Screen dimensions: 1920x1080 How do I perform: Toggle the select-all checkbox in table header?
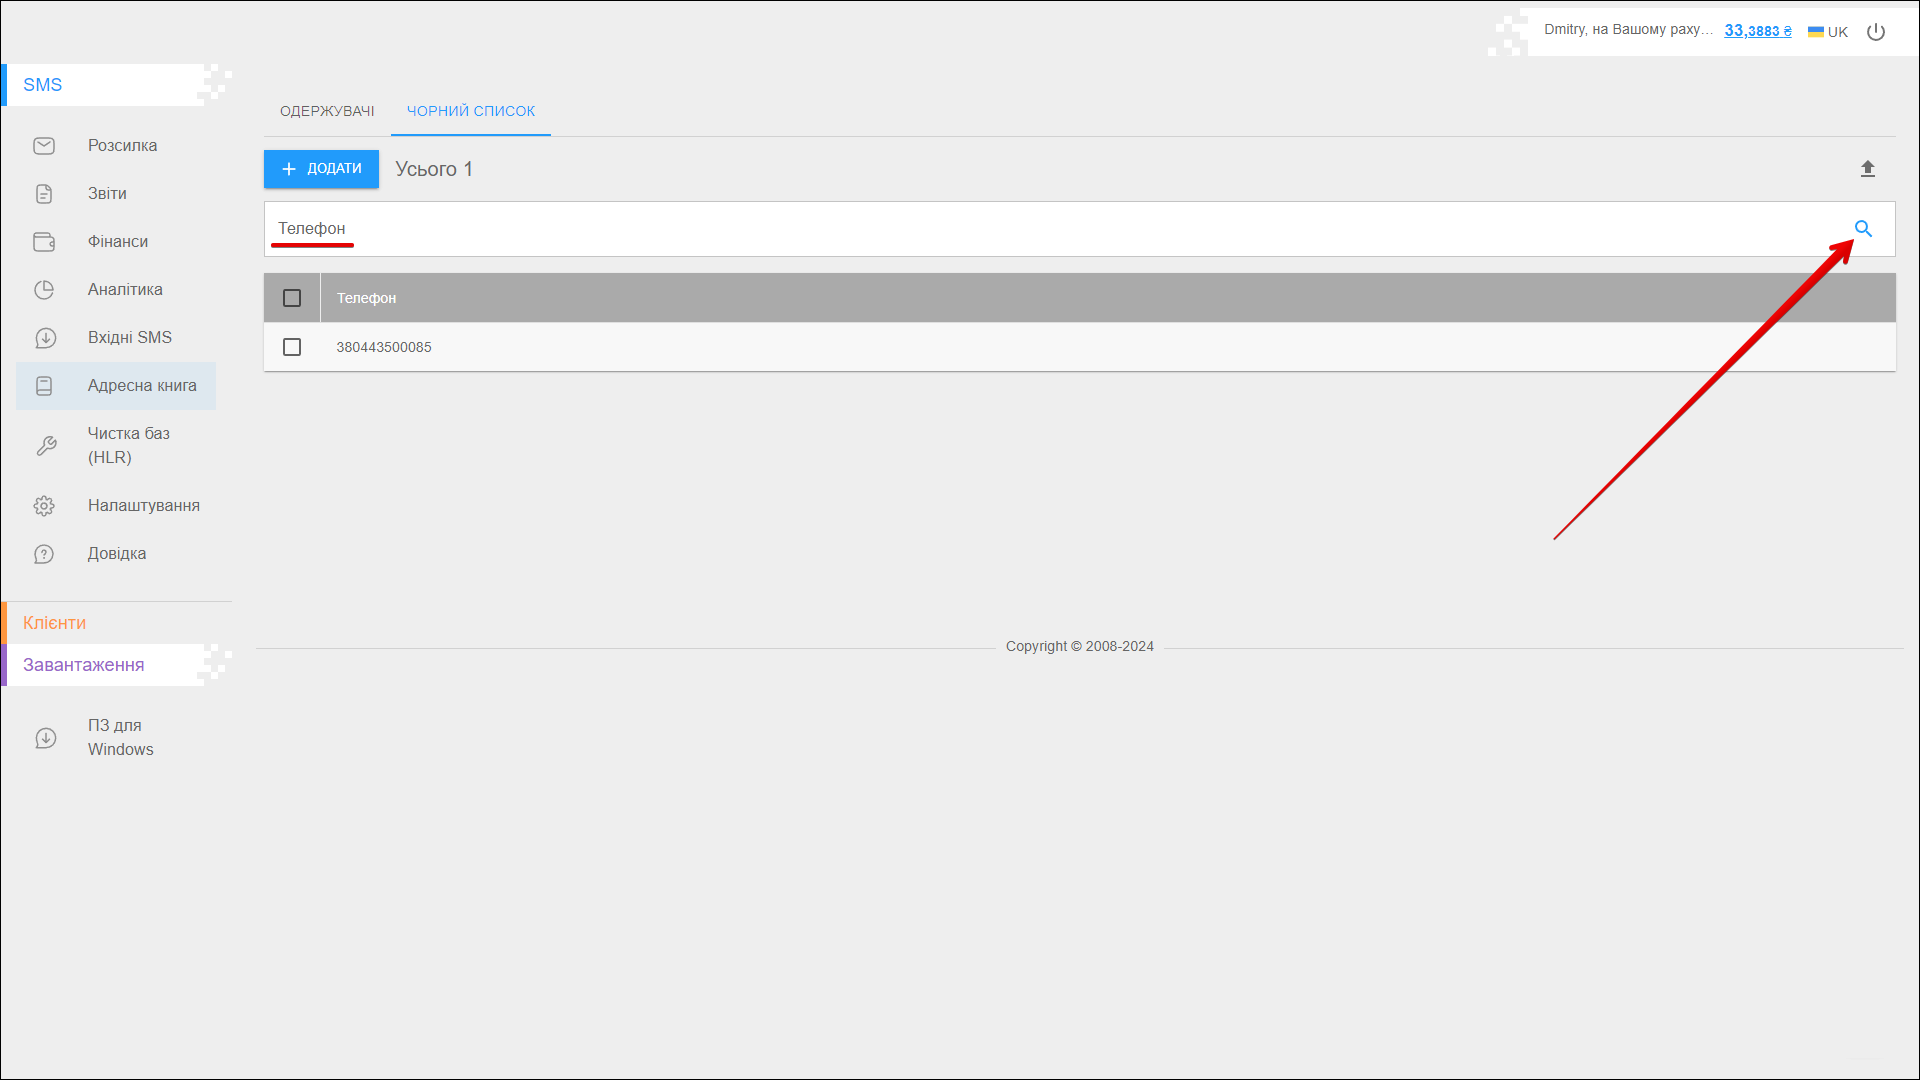292,298
